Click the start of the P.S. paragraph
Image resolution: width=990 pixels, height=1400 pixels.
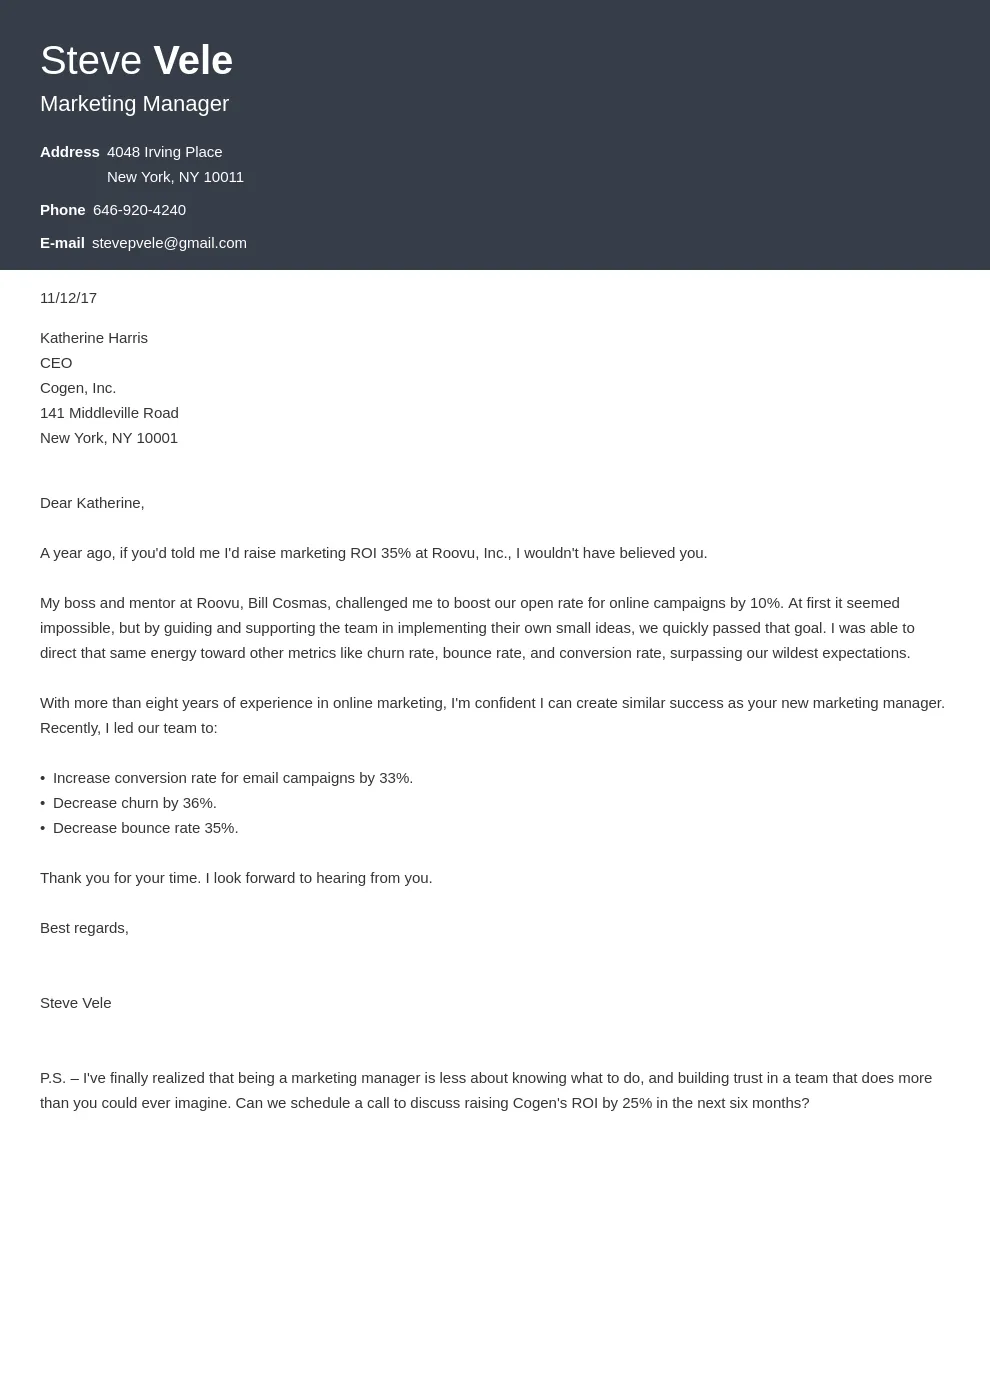pyautogui.click(x=53, y=1078)
